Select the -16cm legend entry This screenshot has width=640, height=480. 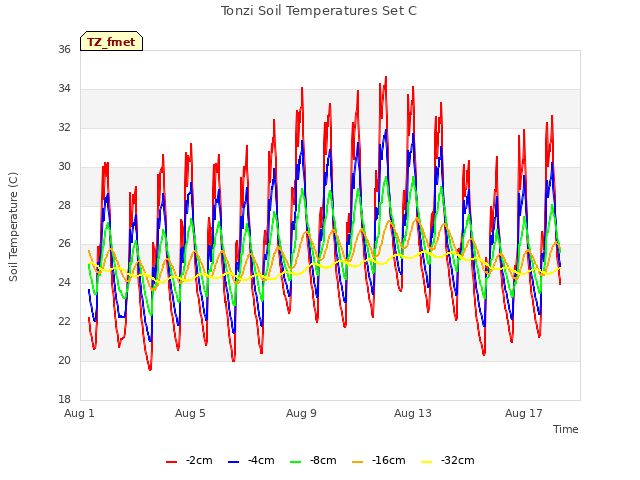378,460
